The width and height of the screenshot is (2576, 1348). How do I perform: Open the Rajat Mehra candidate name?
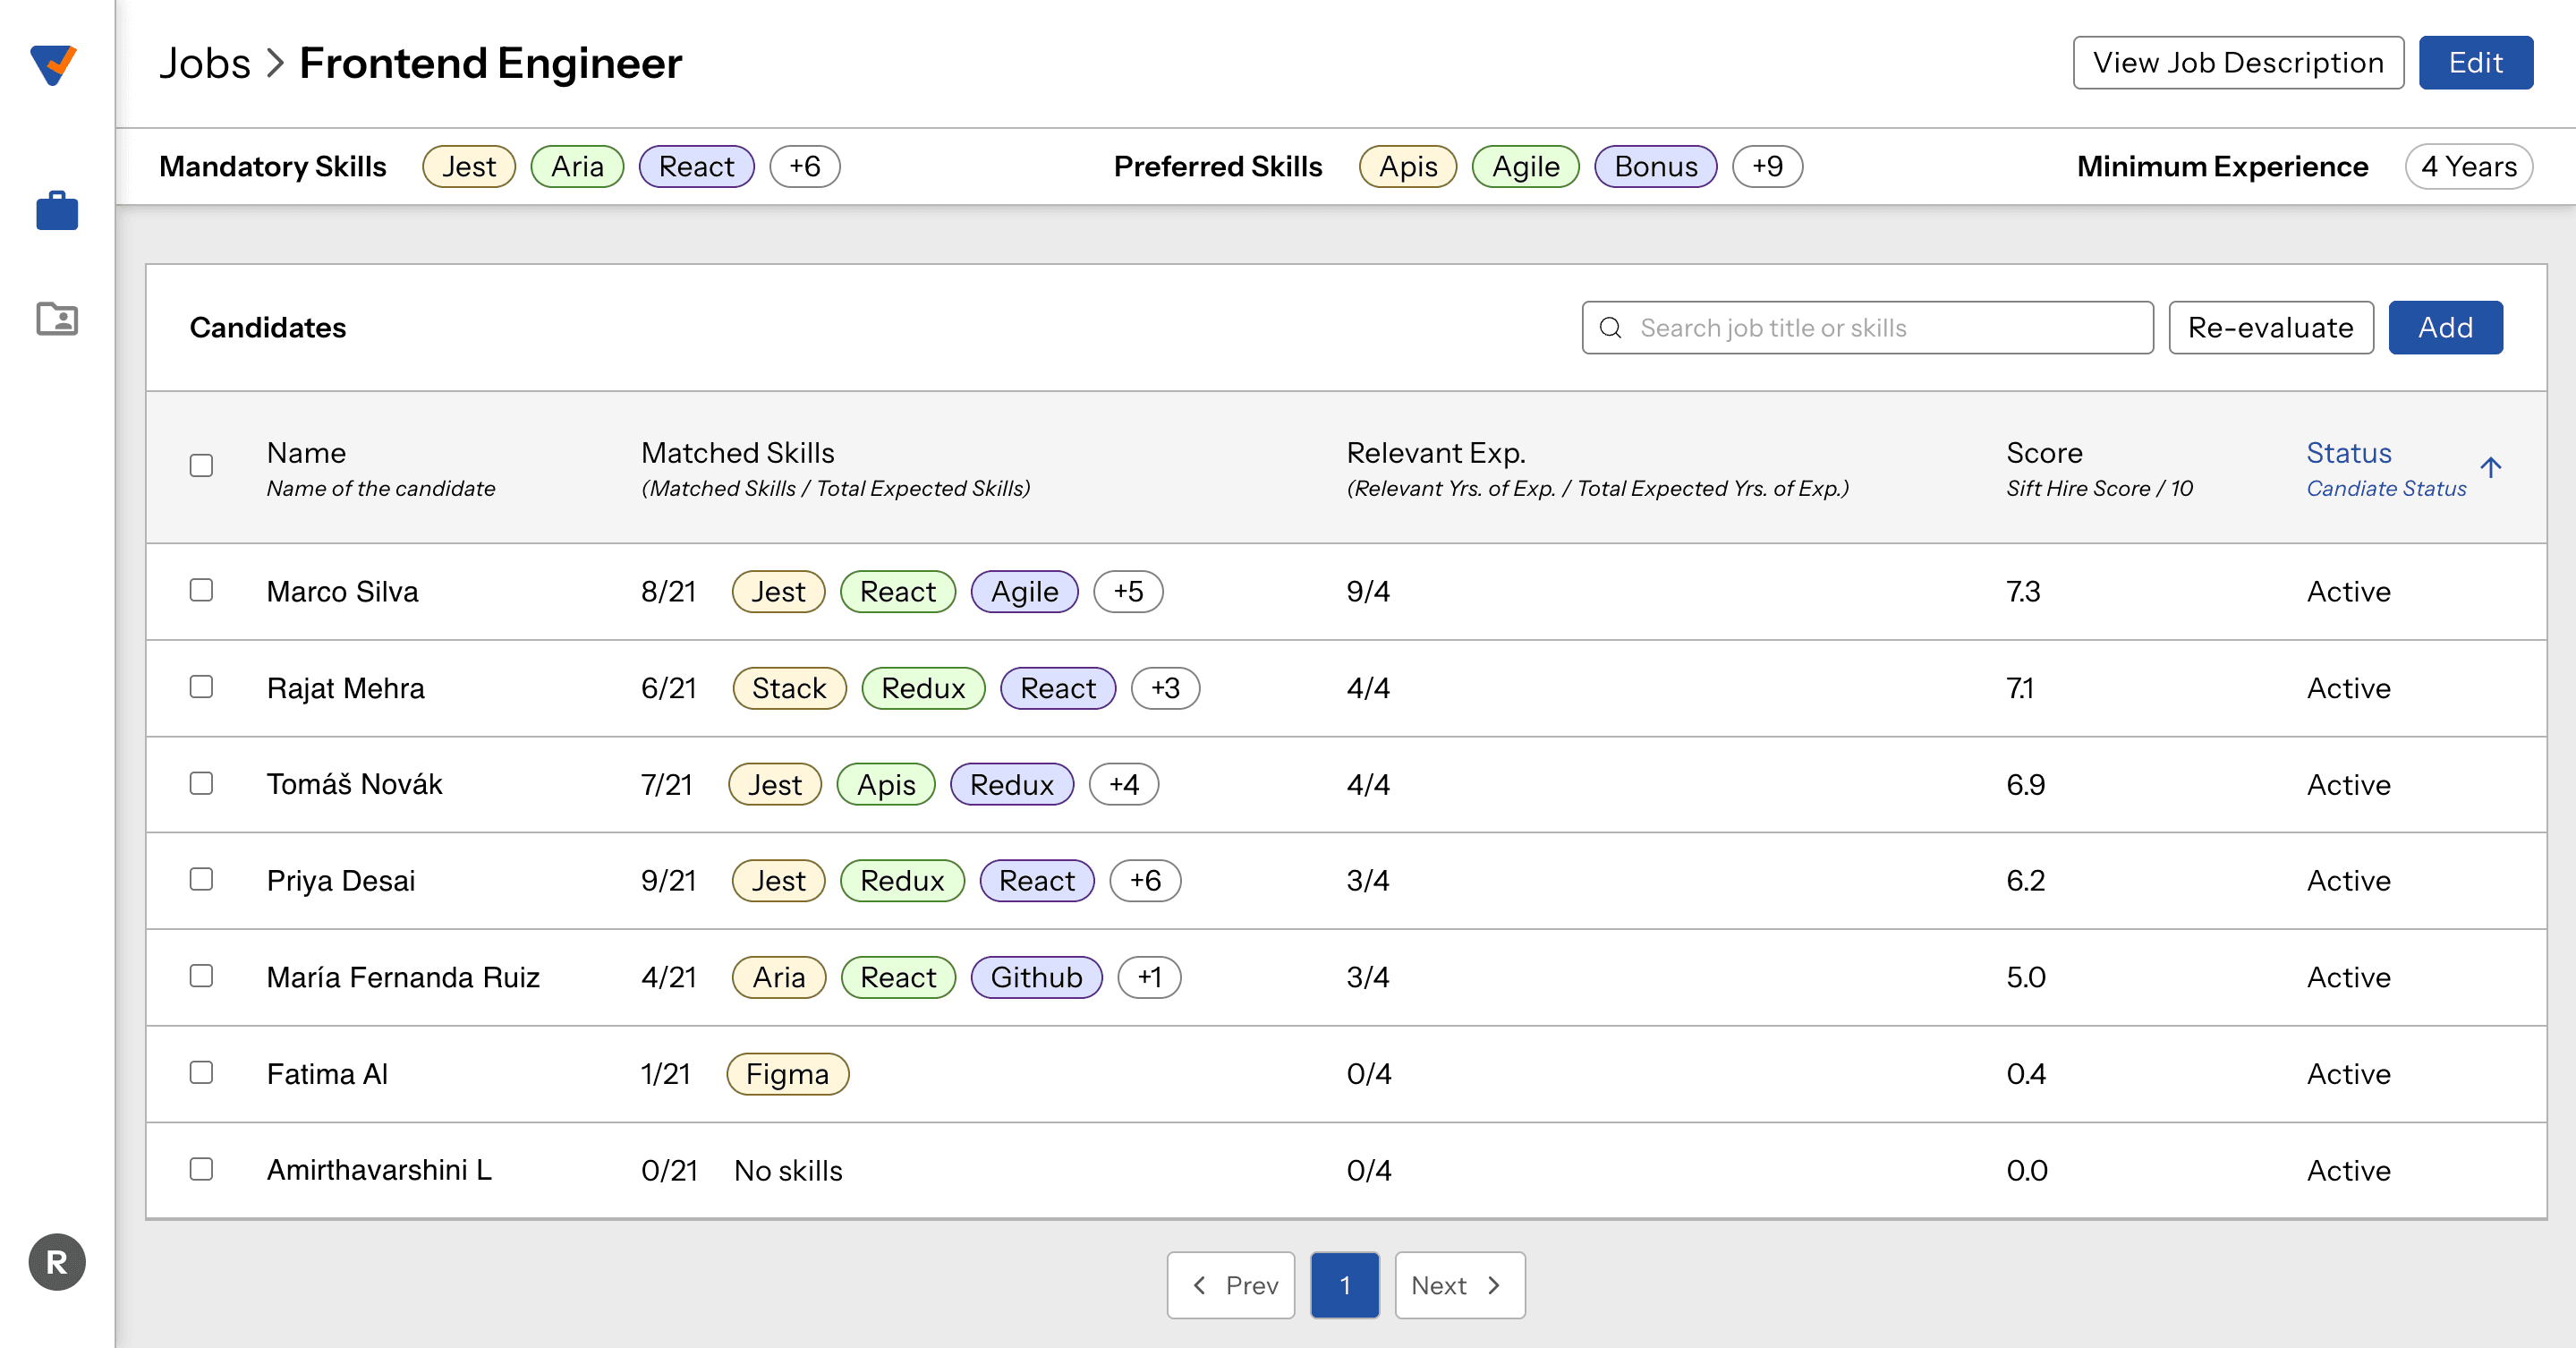tap(345, 688)
